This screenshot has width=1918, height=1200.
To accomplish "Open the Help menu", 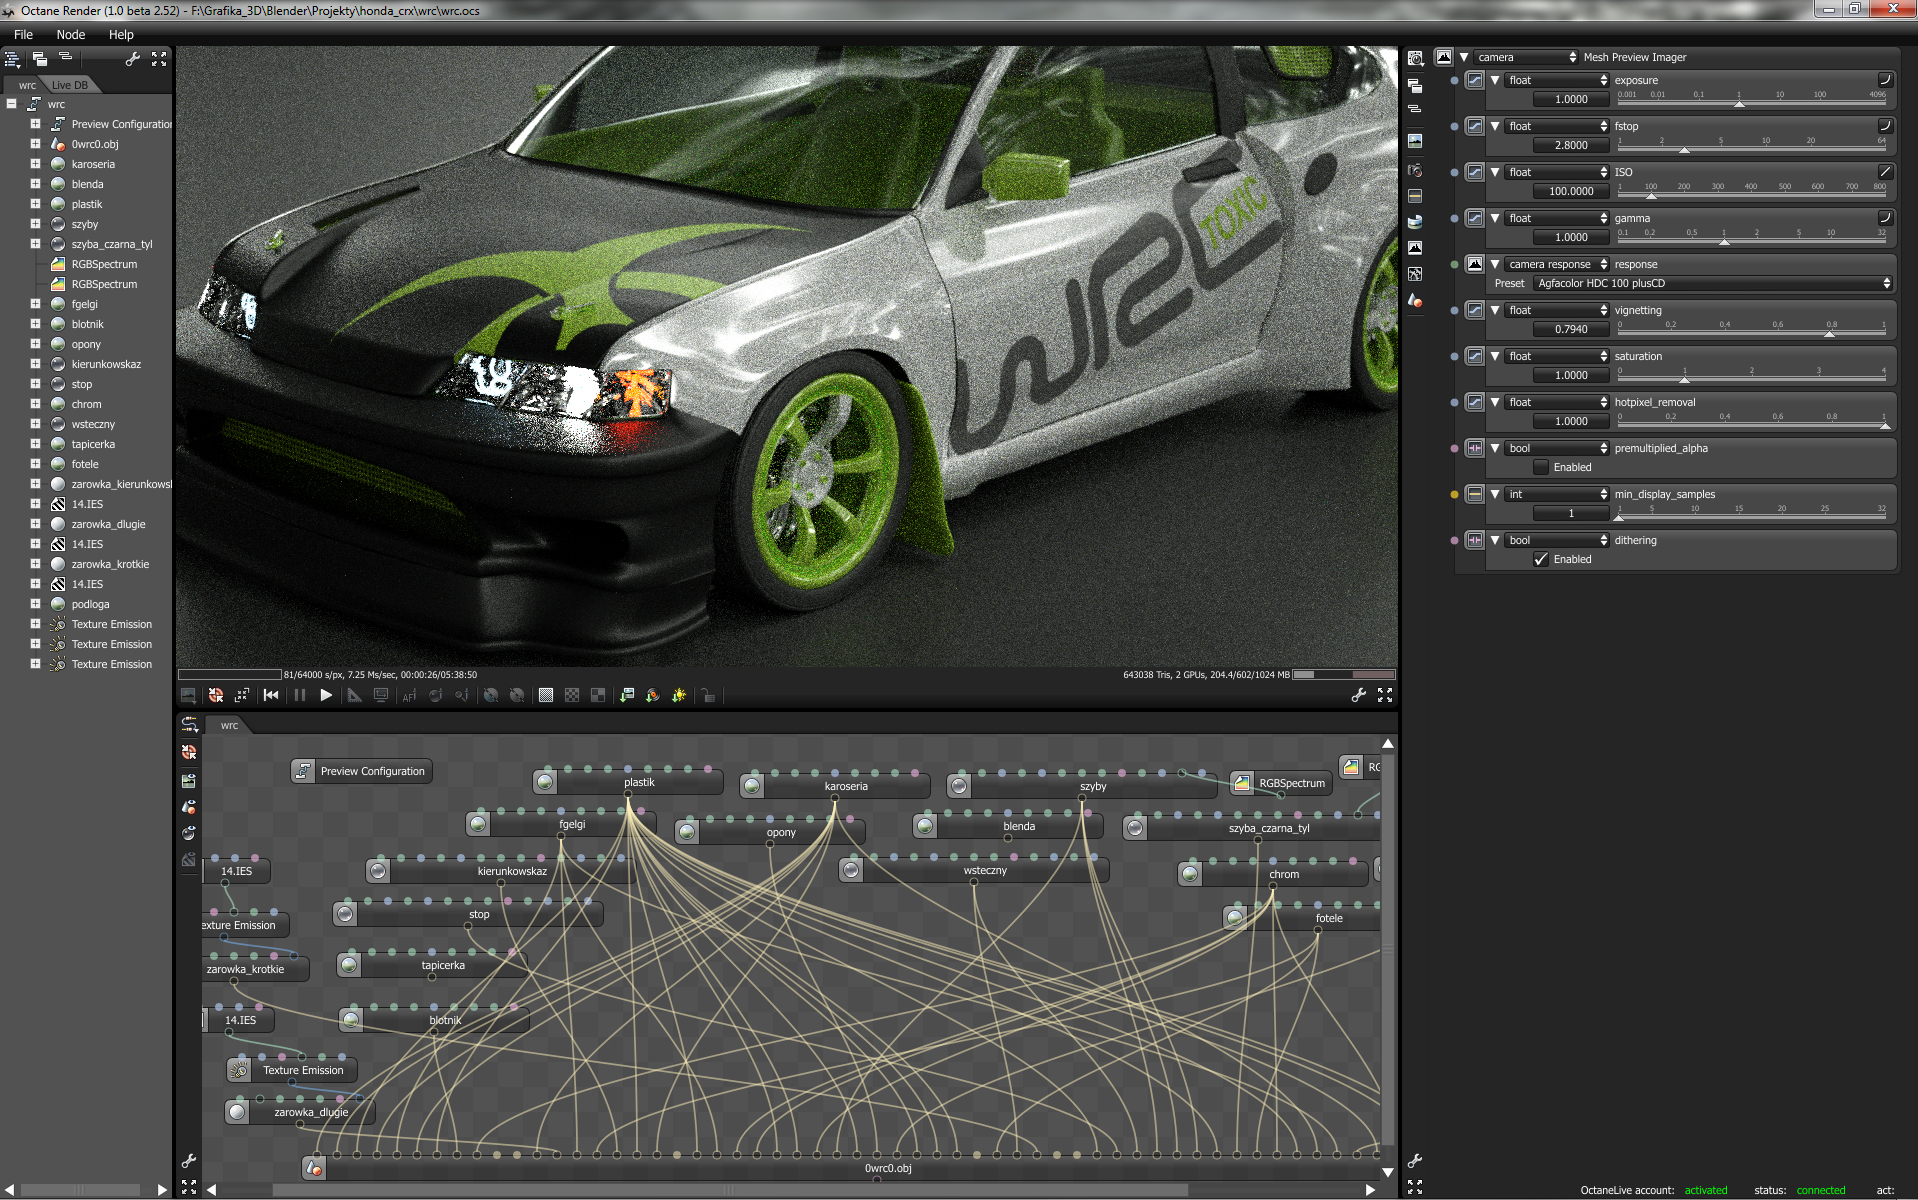I will point(121,34).
